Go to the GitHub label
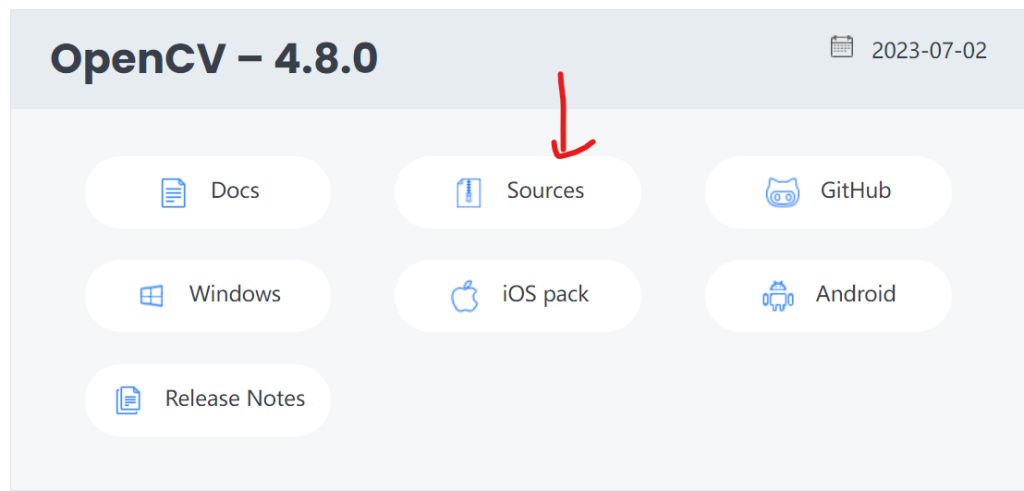The image size is (1024, 491). tap(855, 190)
